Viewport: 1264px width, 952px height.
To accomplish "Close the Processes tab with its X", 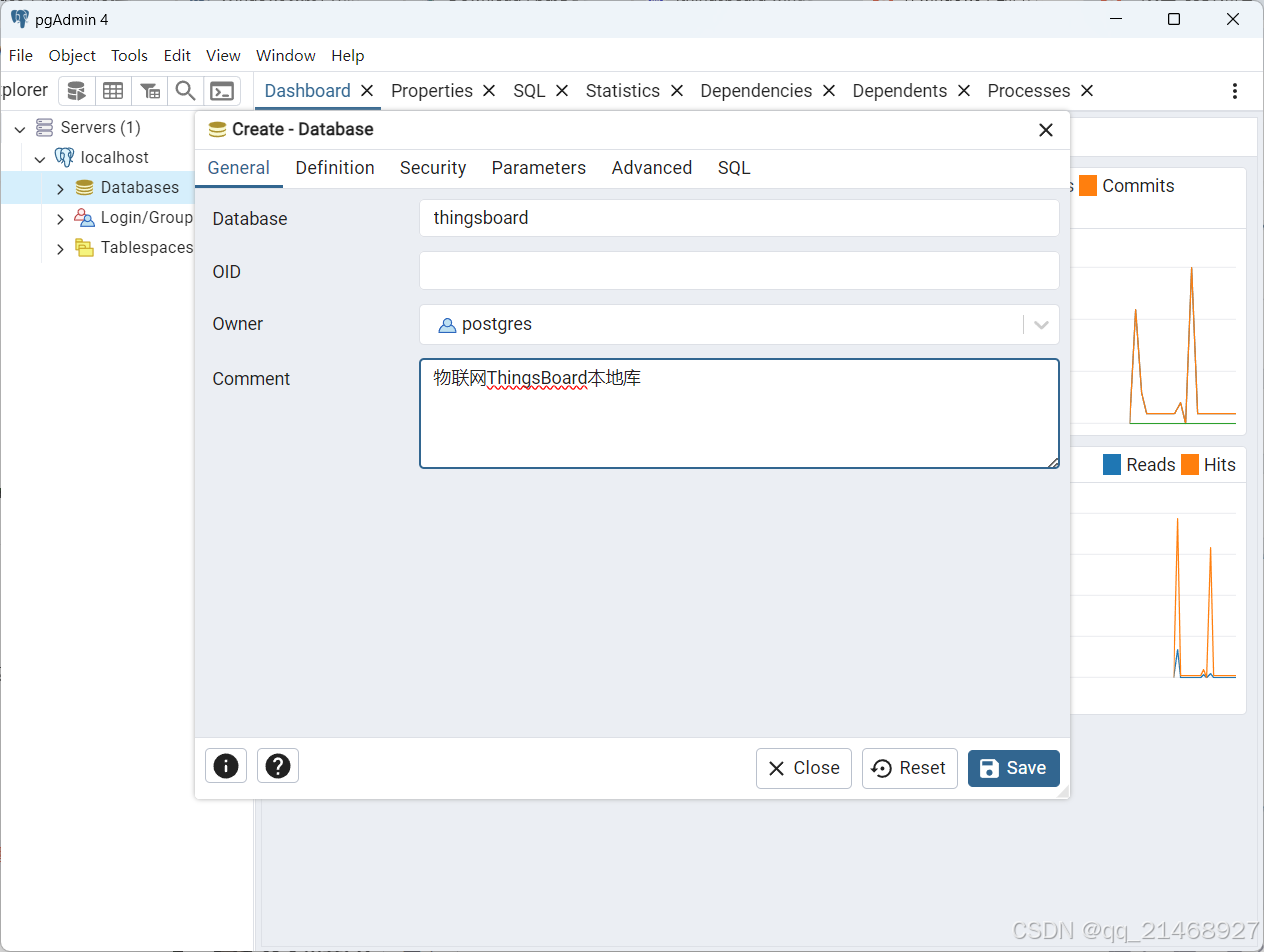I will pyautogui.click(x=1087, y=91).
